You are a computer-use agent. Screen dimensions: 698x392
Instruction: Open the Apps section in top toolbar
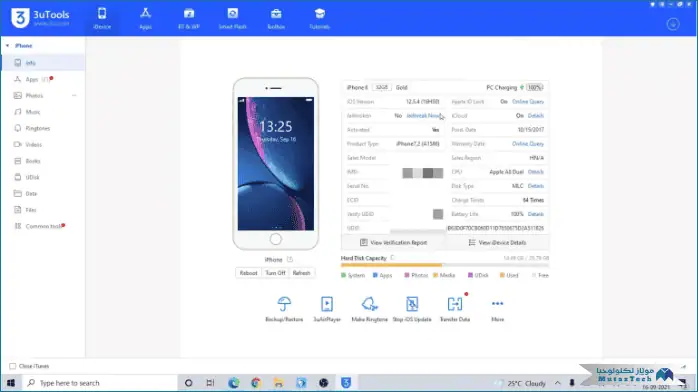coord(146,18)
